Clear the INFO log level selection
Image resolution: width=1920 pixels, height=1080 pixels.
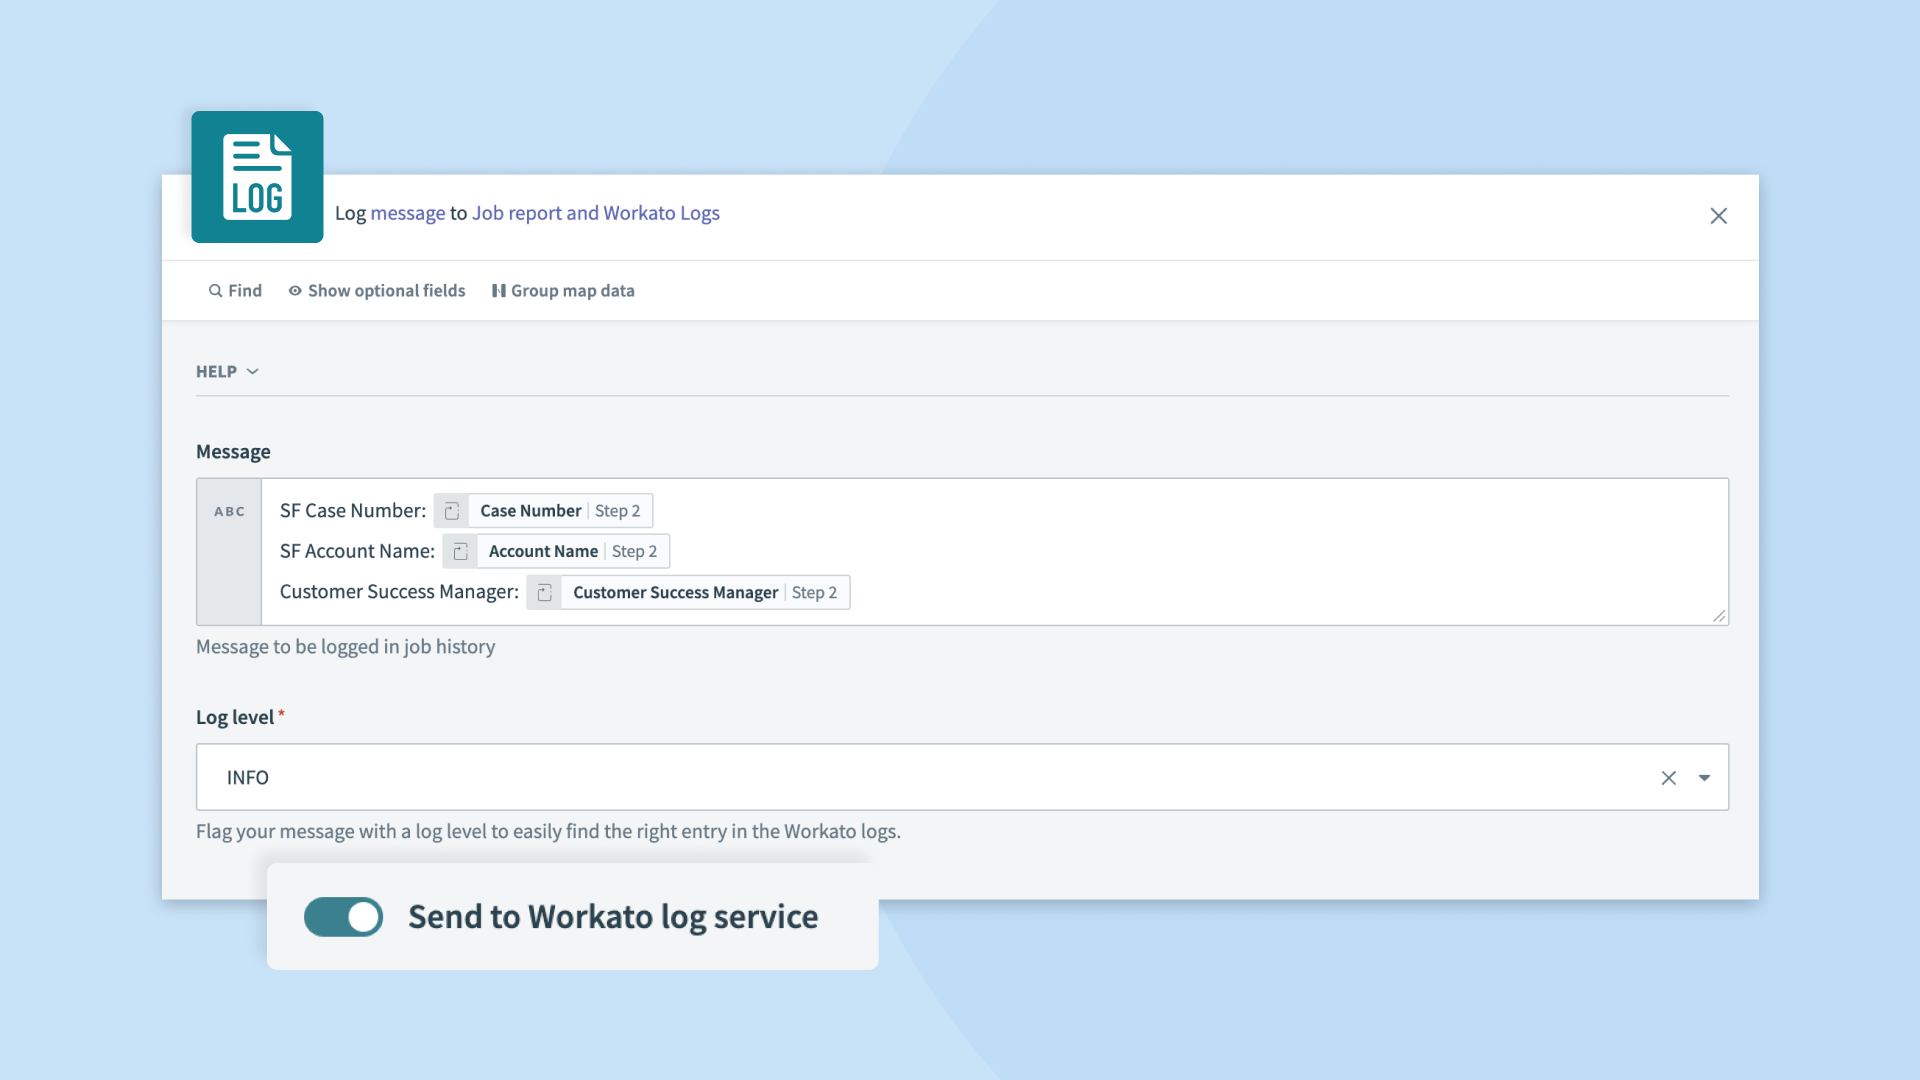(1668, 778)
